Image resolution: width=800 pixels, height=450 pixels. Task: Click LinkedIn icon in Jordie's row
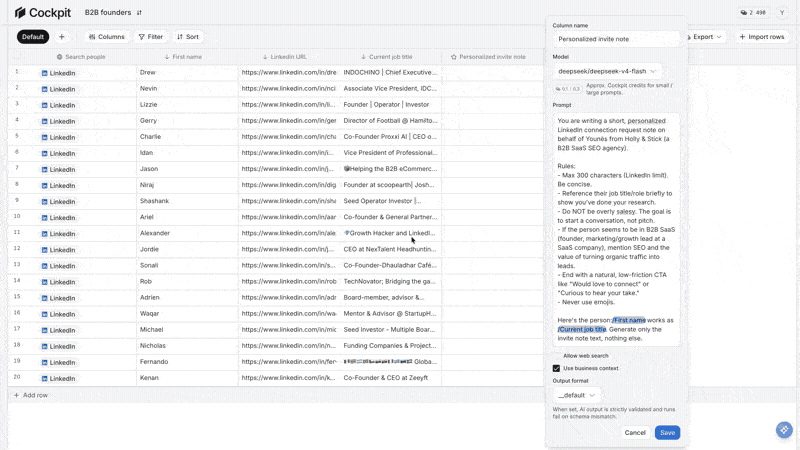click(x=44, y=250)
